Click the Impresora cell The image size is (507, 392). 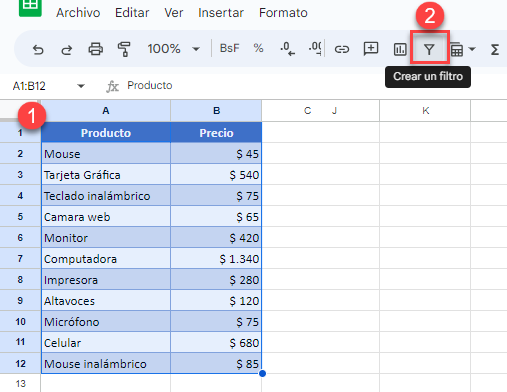[106, 280]
